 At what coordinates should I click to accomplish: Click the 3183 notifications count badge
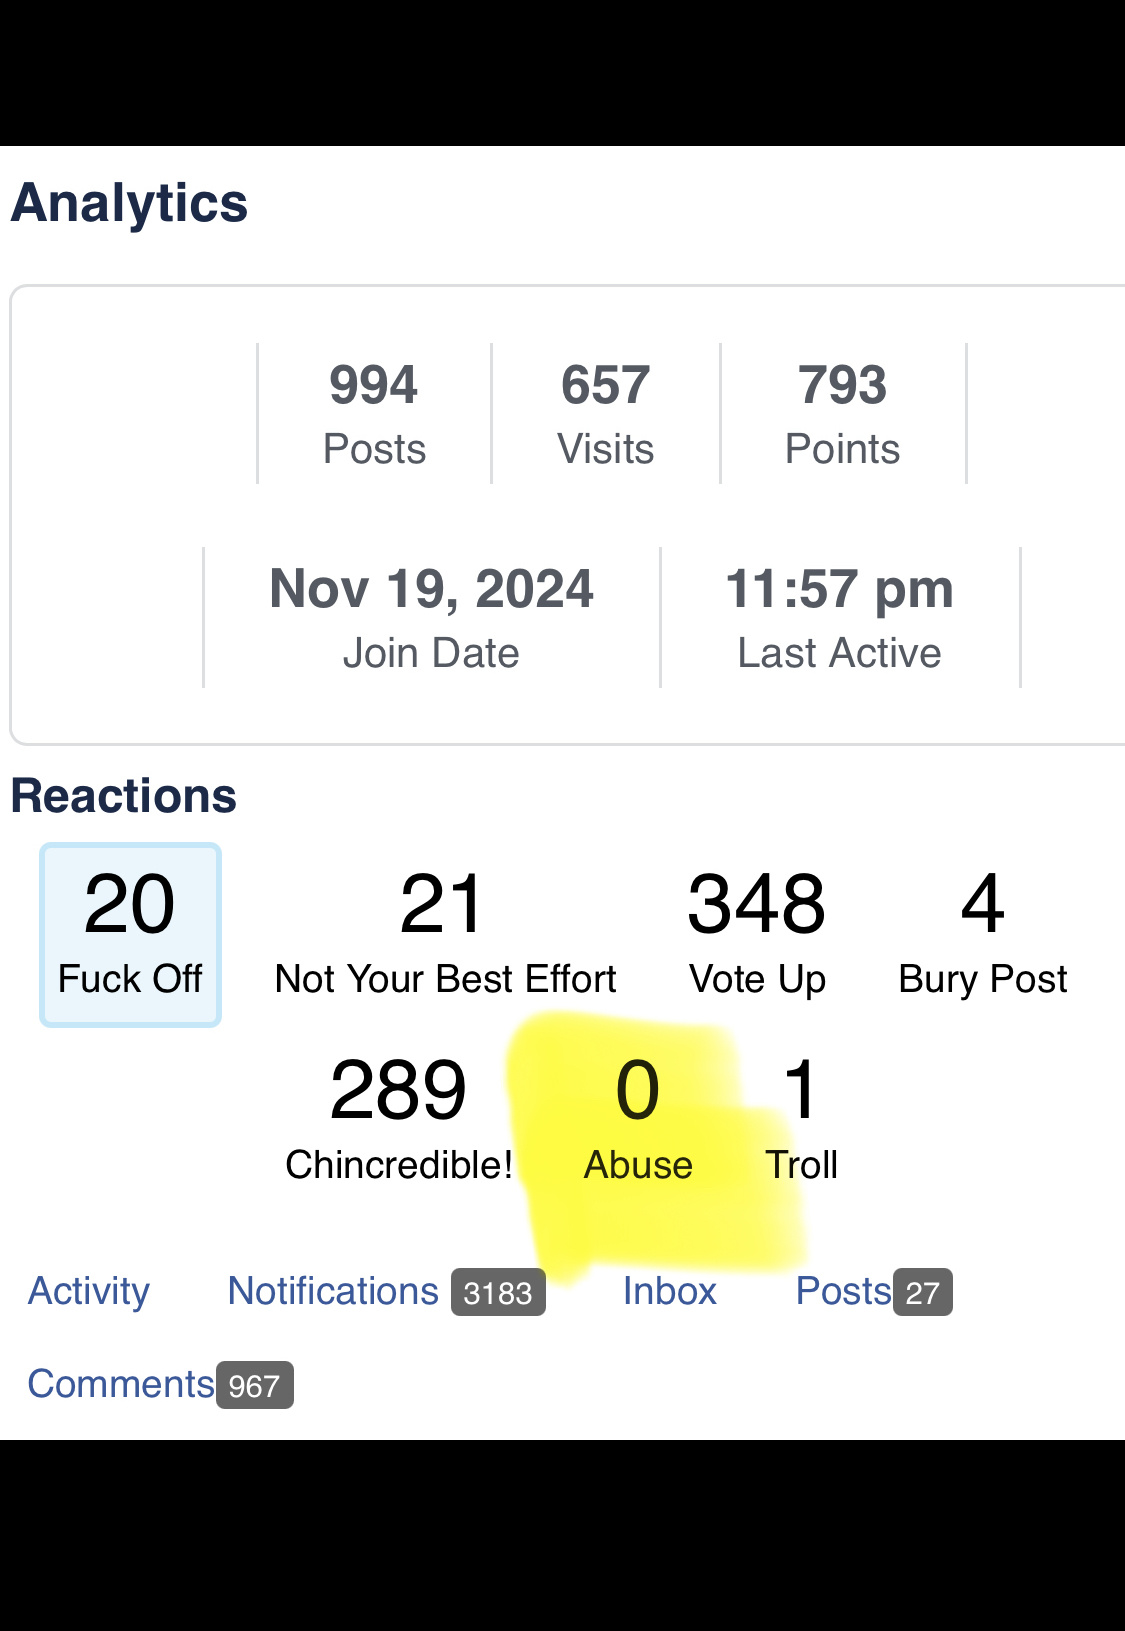click(x=498, y=1293)
